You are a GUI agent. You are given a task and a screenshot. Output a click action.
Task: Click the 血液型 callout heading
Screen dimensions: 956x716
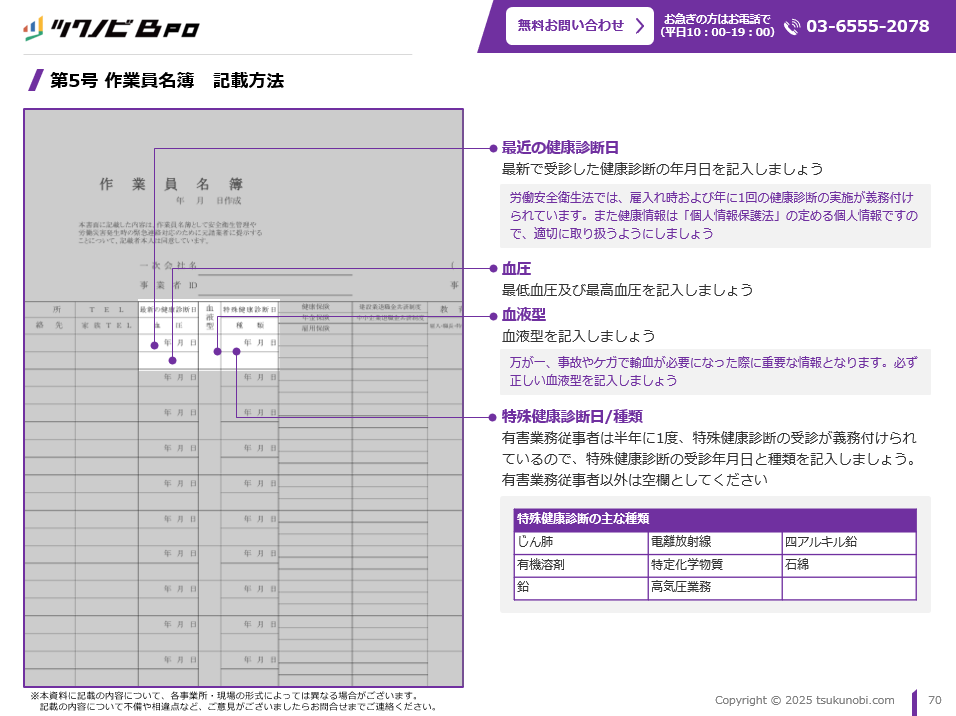coord(523,315)
